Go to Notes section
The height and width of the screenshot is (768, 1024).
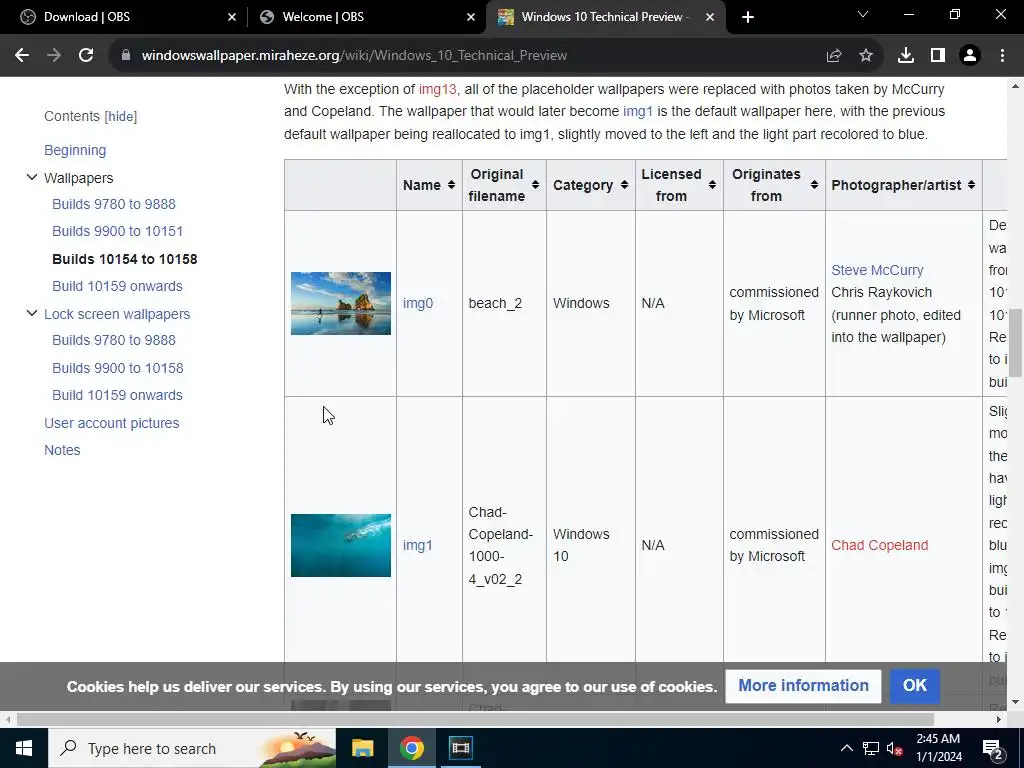62,450
